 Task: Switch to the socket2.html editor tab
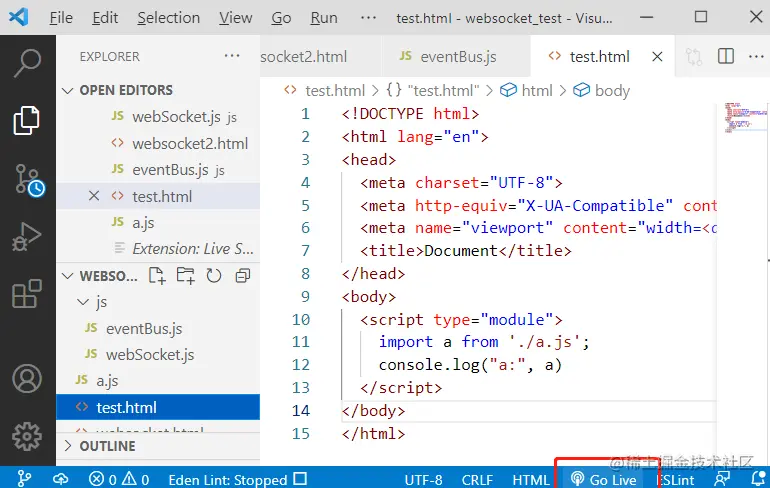pos(320,56)
